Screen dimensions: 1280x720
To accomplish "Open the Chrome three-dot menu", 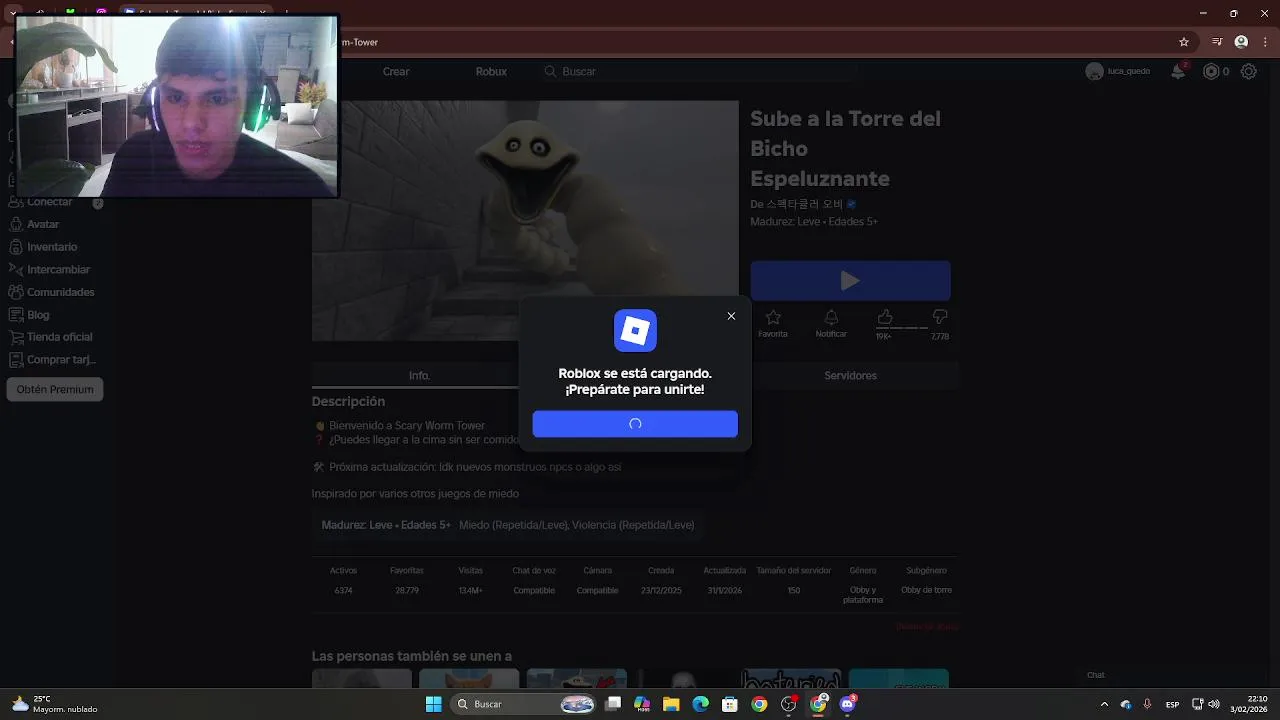I will point(1264,42).
